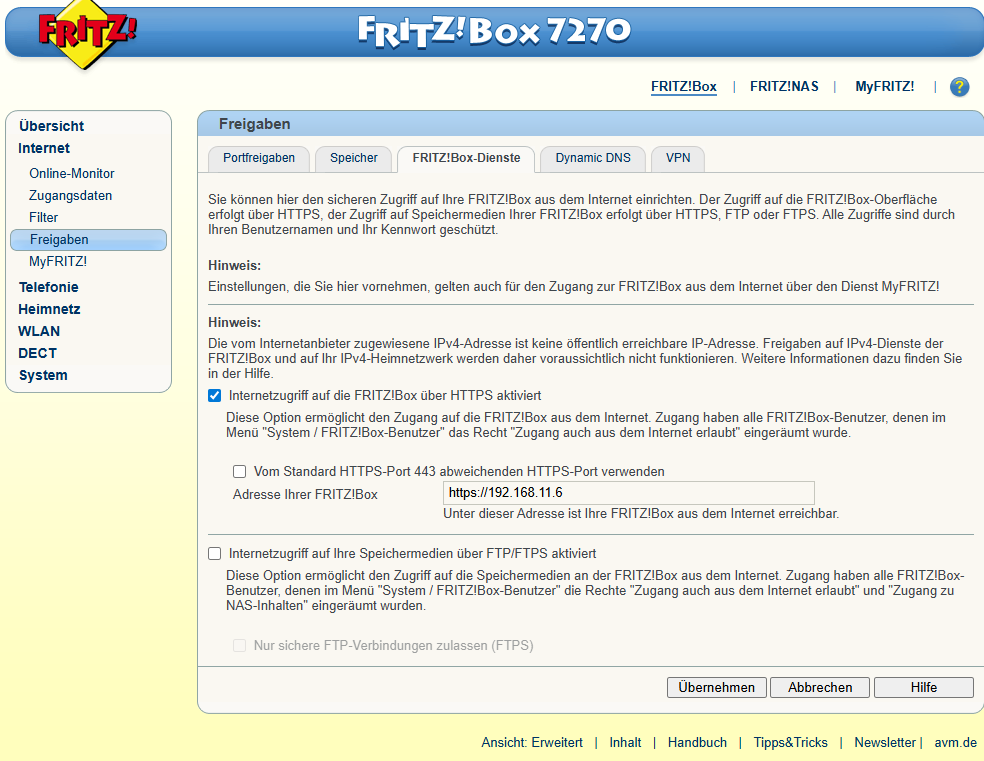Expand the Heimnetz menu section

pos(49,309)
